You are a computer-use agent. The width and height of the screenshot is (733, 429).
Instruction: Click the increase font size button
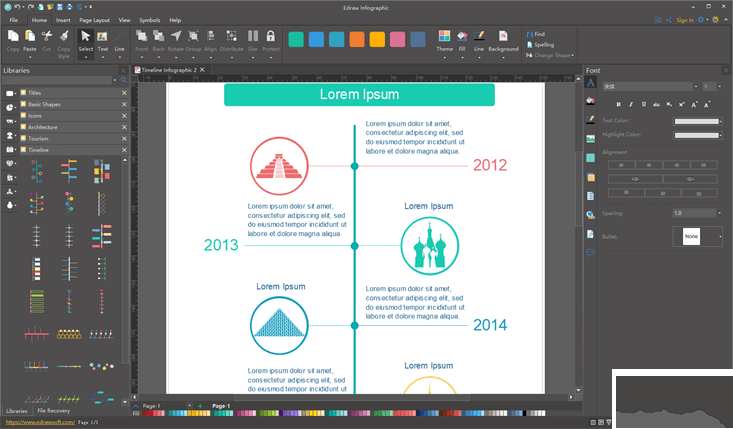point(694,104)
